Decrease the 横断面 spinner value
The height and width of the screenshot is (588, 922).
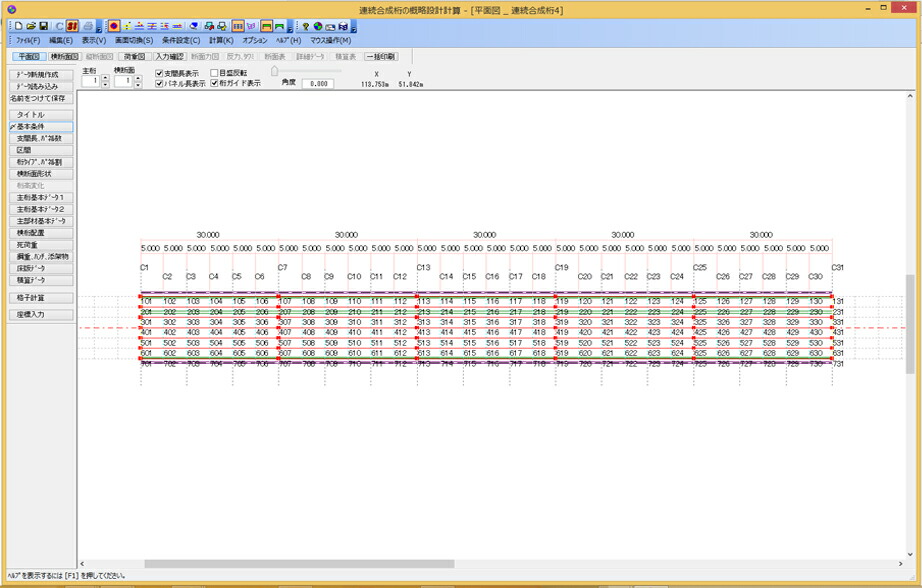click(138, 85)
